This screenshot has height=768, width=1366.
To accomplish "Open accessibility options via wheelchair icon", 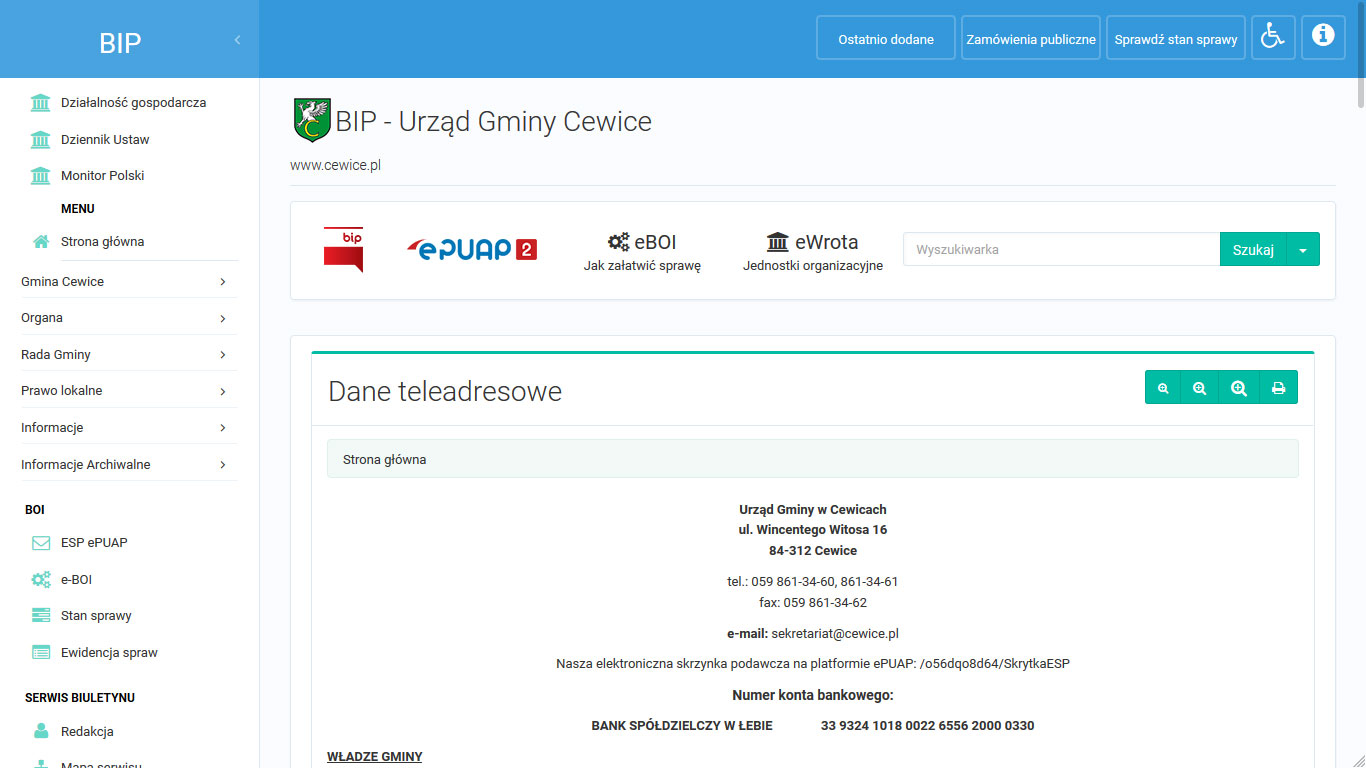I will (x=1272, y=38).
